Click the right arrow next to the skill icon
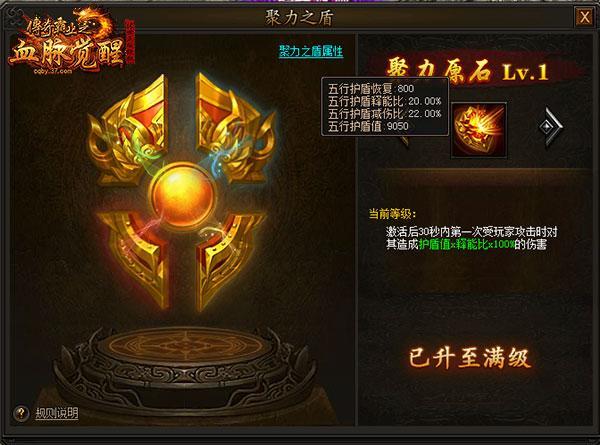600x445 pixels. pyautogui.click(x=551, y=127)
